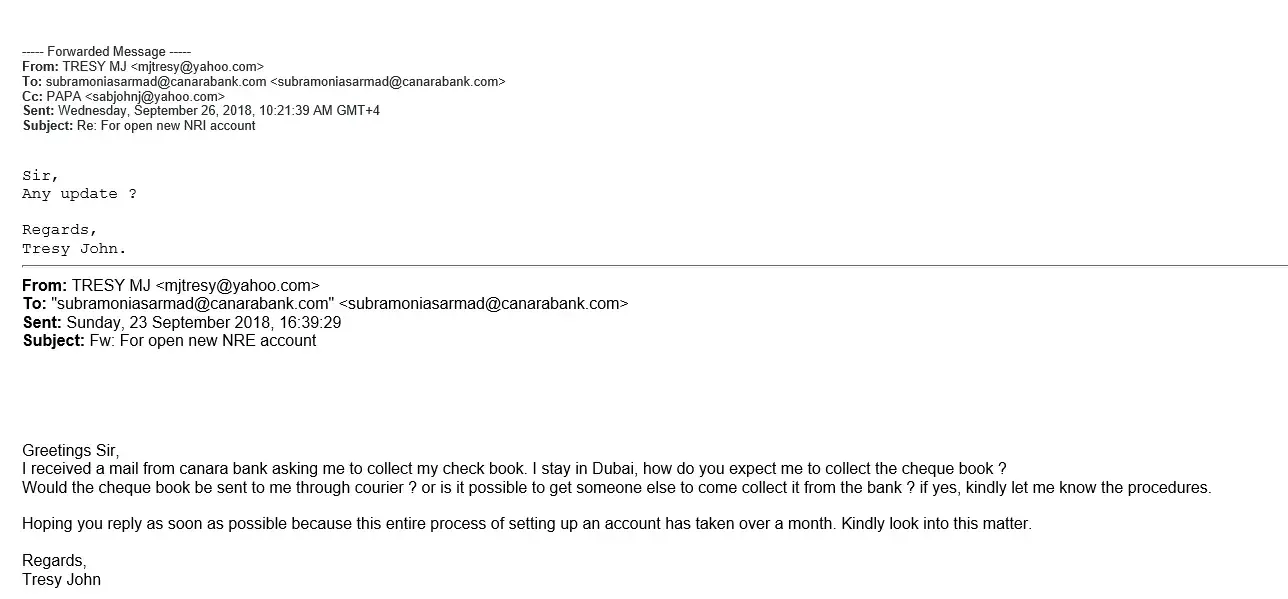Click the sentence starting 'Would the cheque book'
Viewport: 1288px width, 599px height.
tap(616, 487)
